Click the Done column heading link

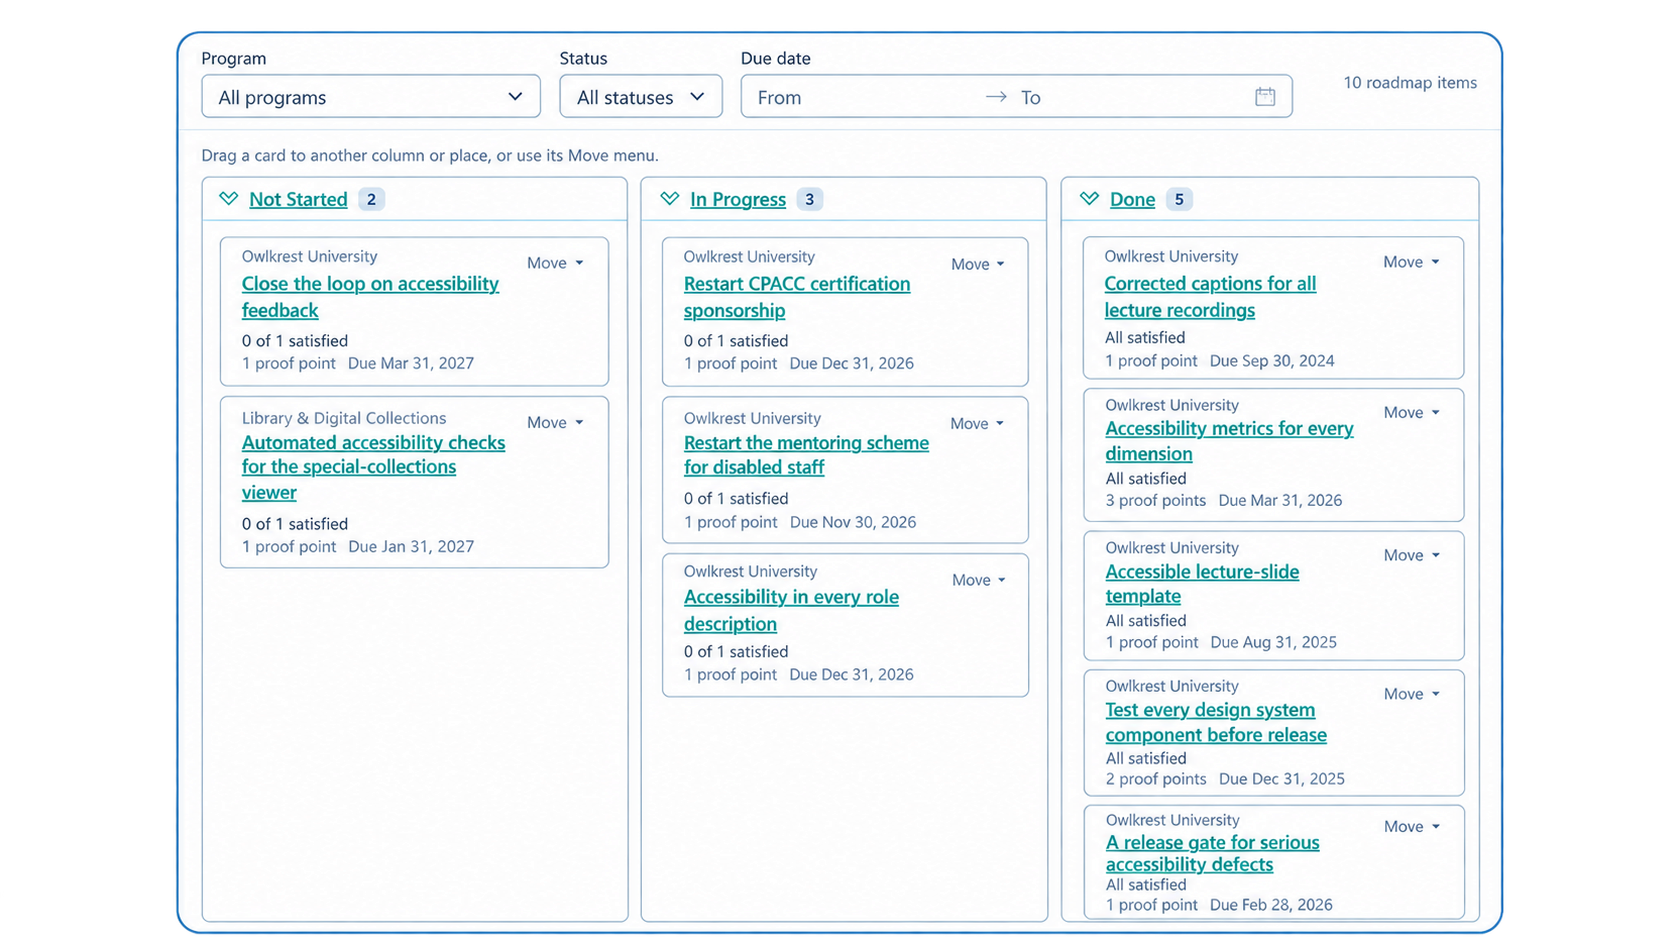[x=1132, y=199]
